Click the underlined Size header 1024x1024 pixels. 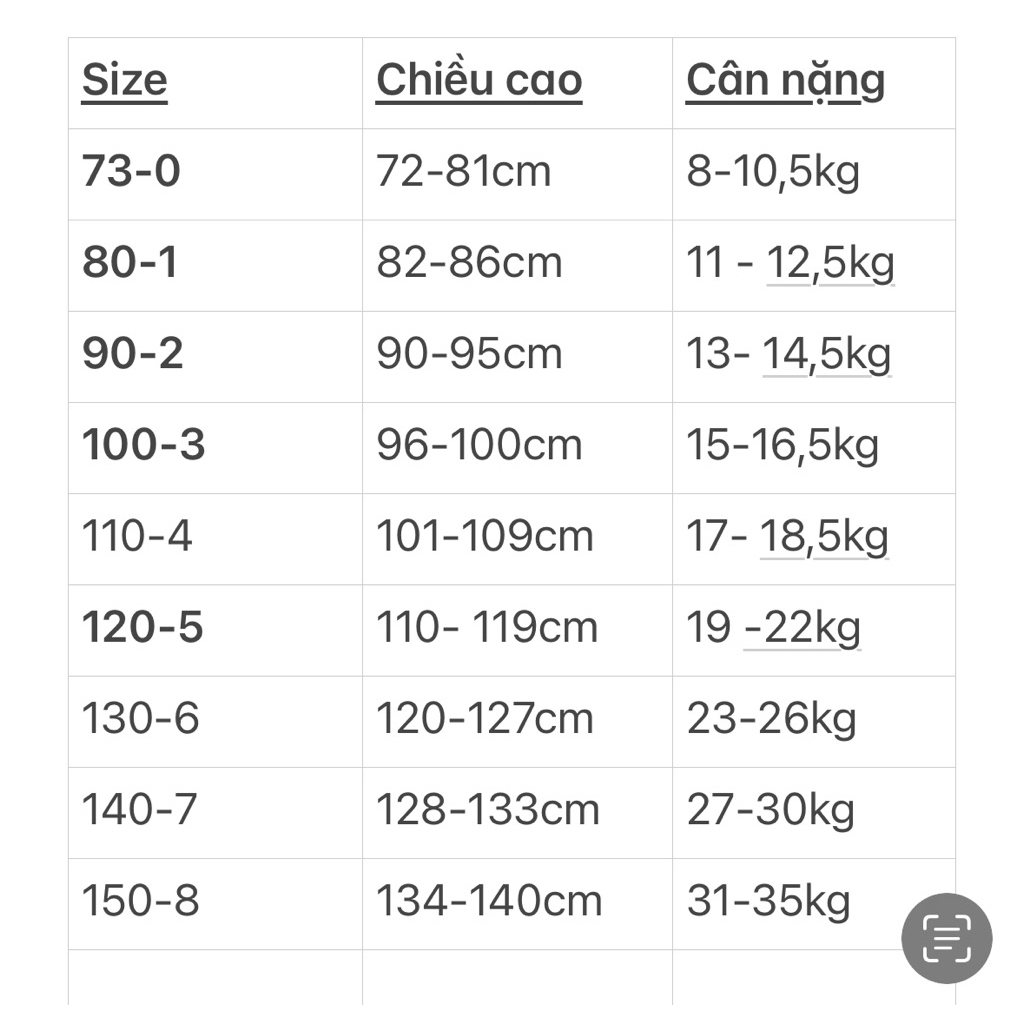(124, 81)
